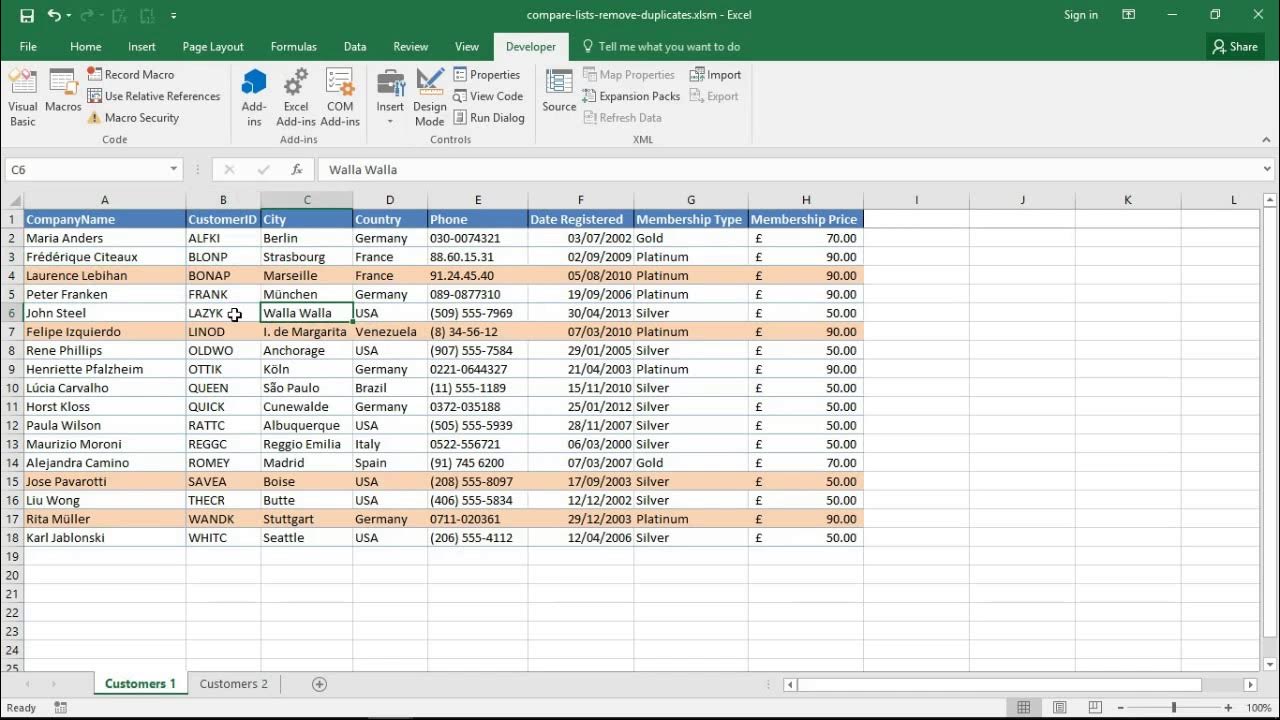Click the Share button
This screenshot has height=720, width=1280.
tap(1235, 47)
